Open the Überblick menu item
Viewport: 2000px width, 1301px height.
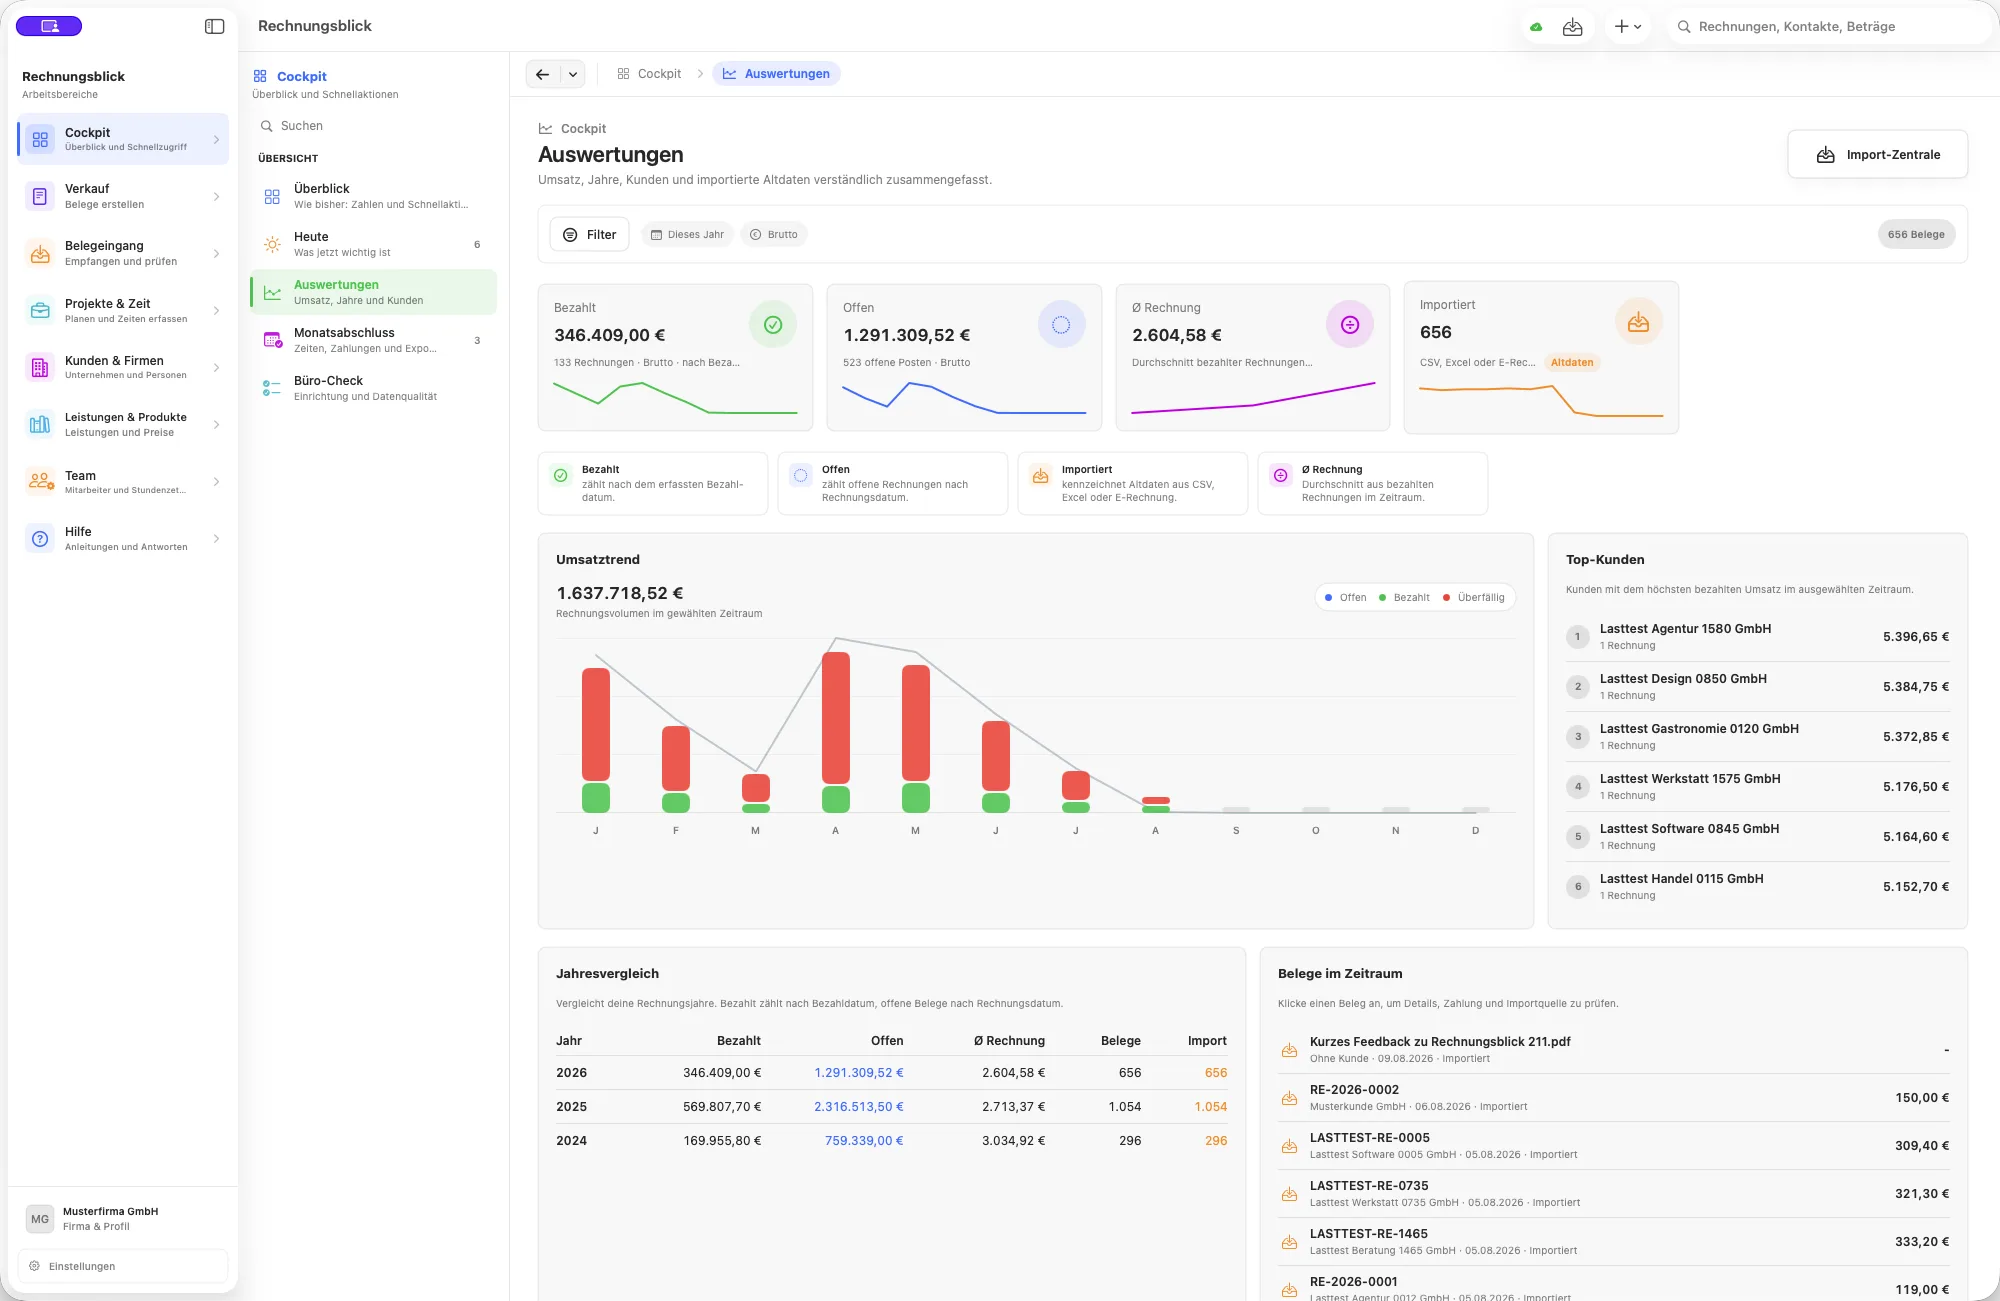pos(373,196)
